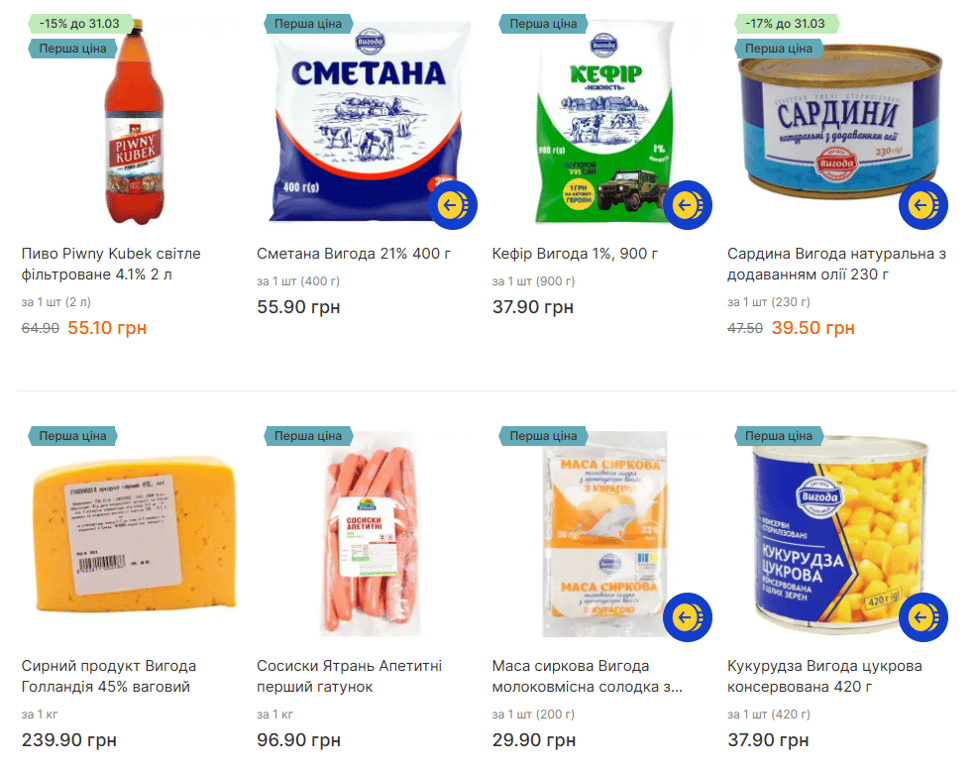977x768 pixels.
Task: Open the Пиво Piwny Kubek product title
Action: 111,264
